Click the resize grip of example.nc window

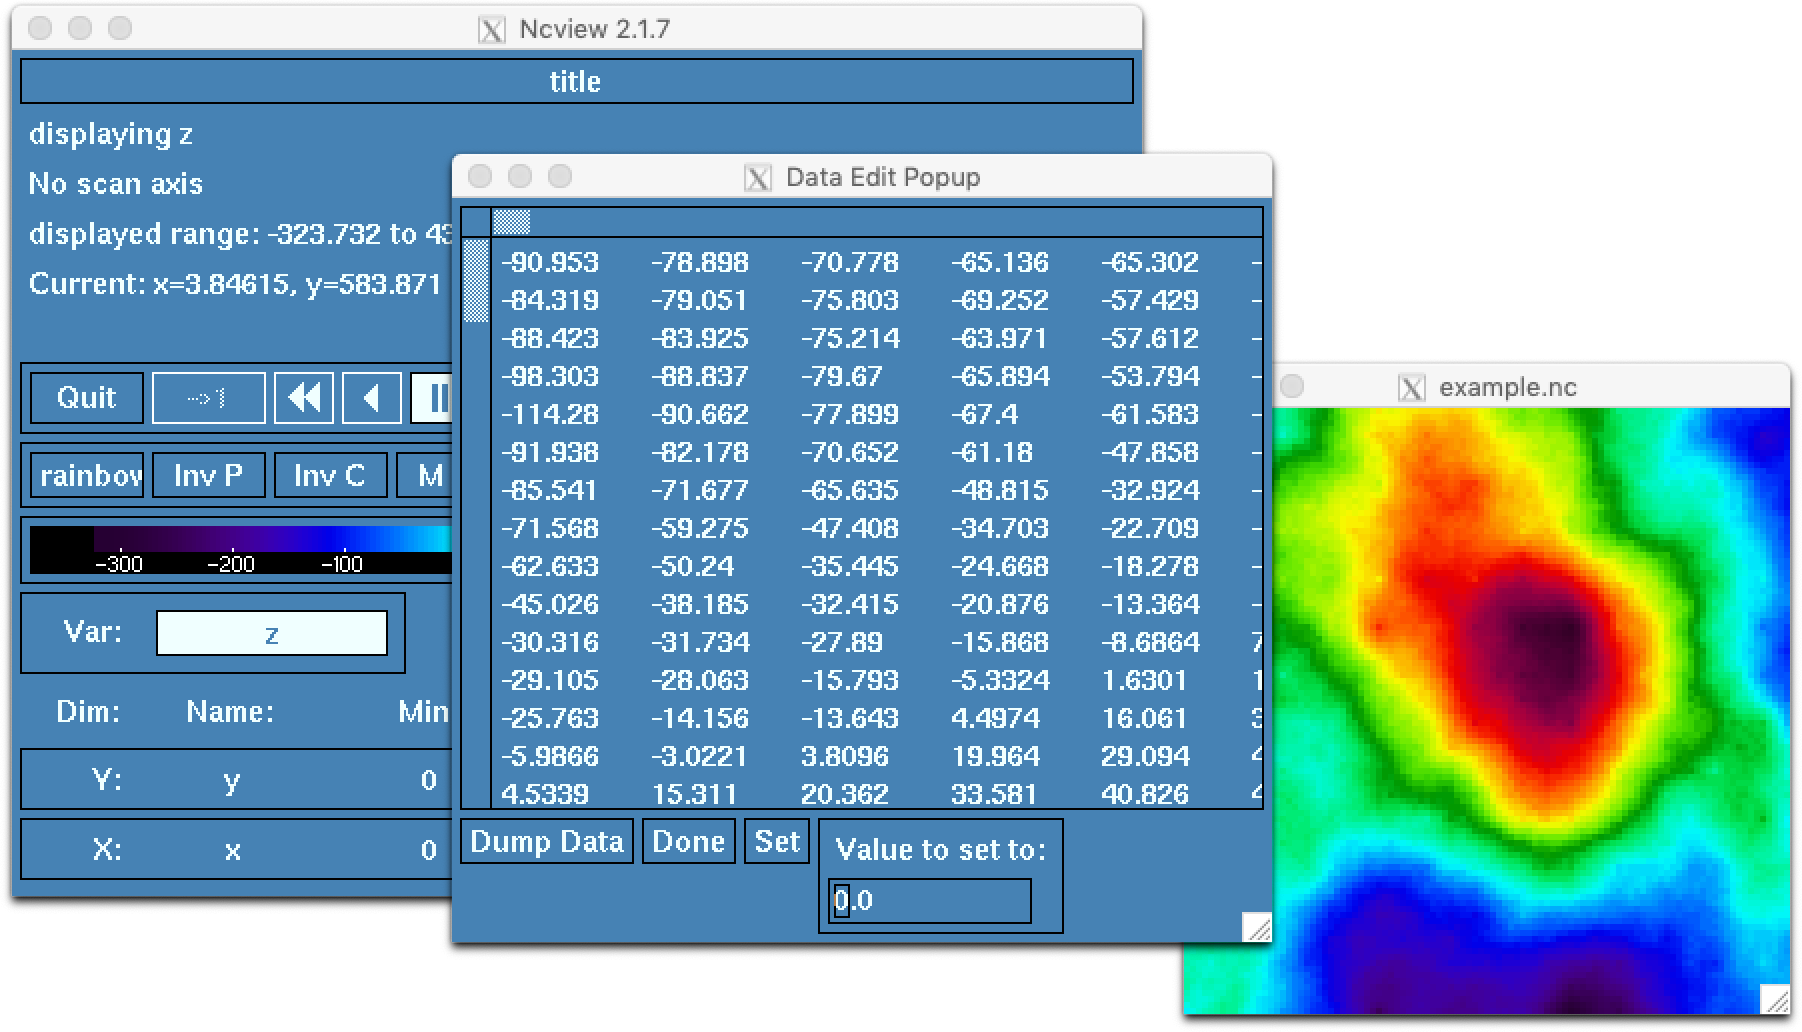(x=1776, y=999)
